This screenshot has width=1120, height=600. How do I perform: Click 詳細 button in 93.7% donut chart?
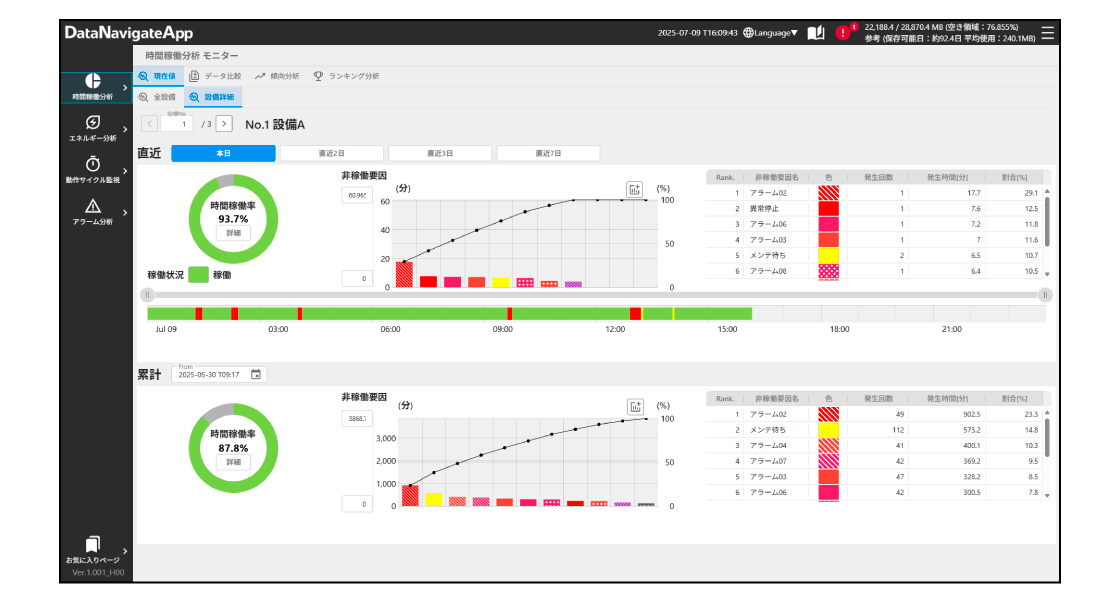233,232
